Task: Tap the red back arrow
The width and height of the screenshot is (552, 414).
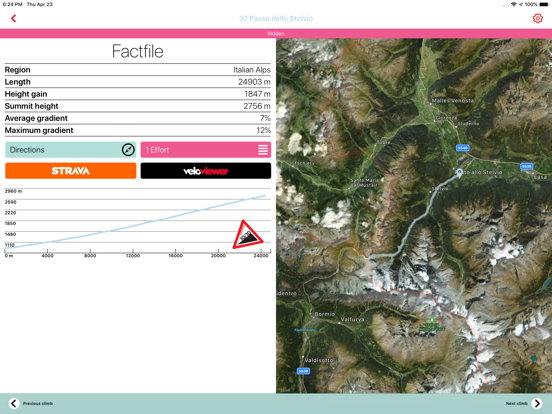Action: [x=13, y=18]
